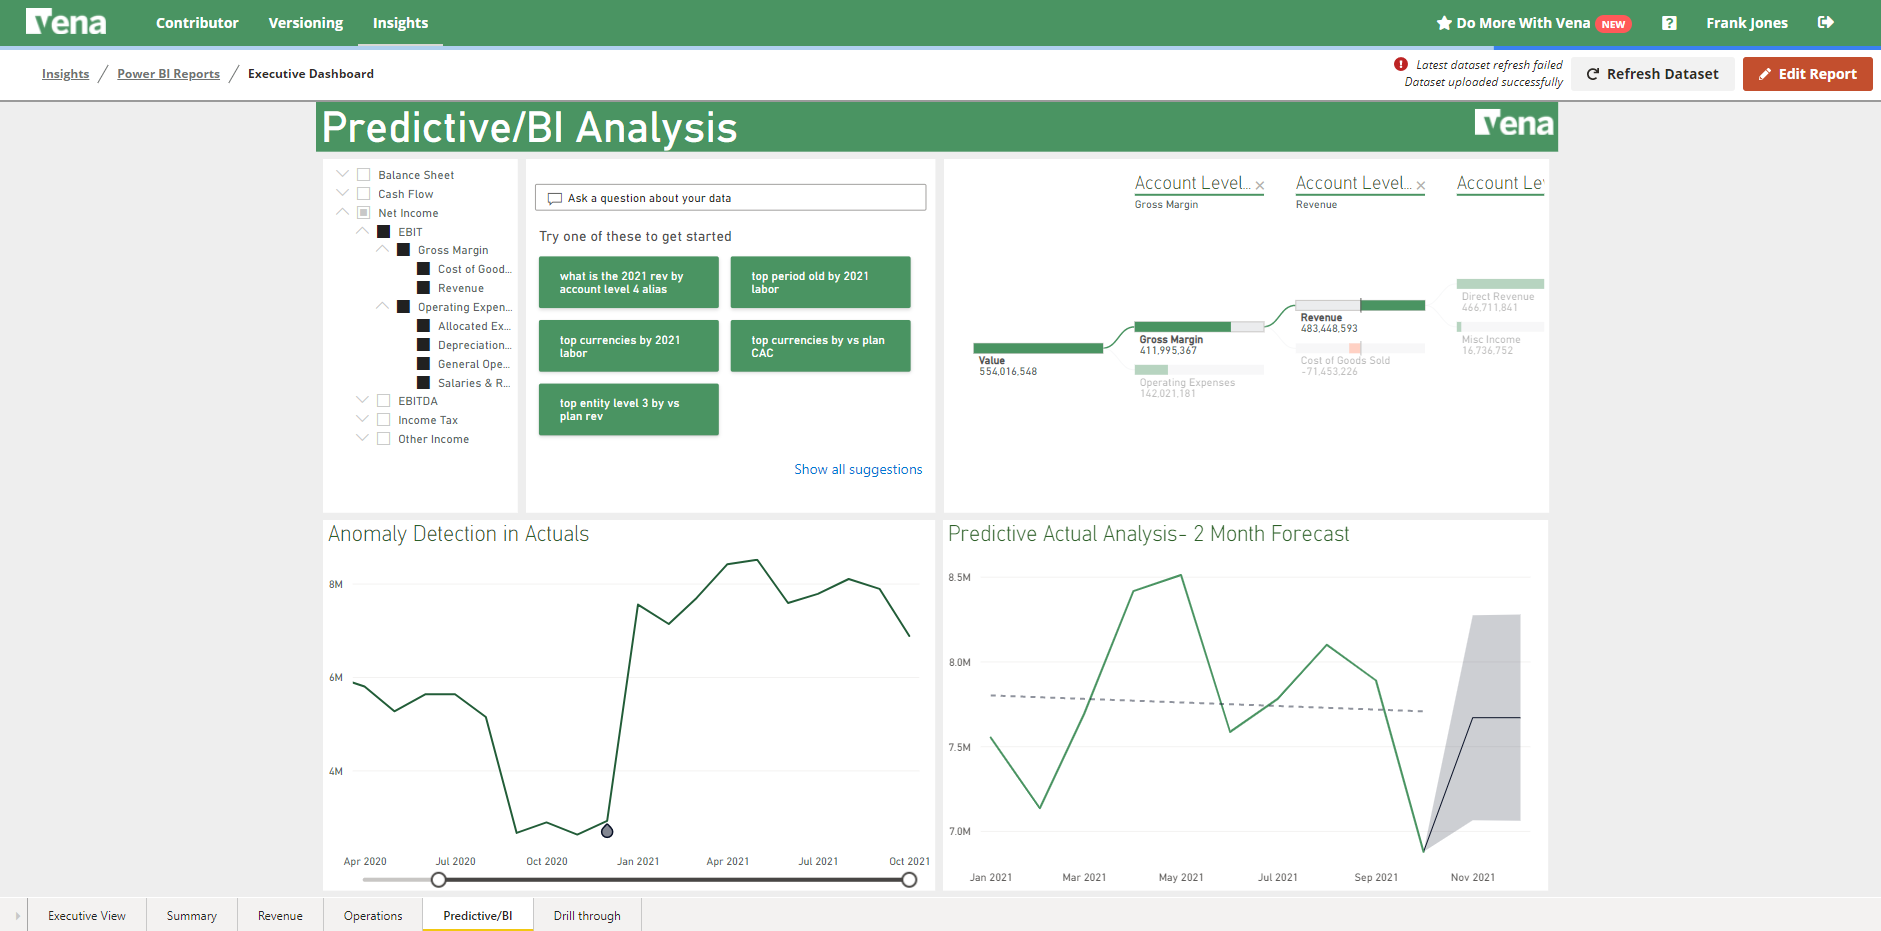Uncheck the Revenue checkbox in slicer
Screen dimensions: 1881x931
point(423,288)
